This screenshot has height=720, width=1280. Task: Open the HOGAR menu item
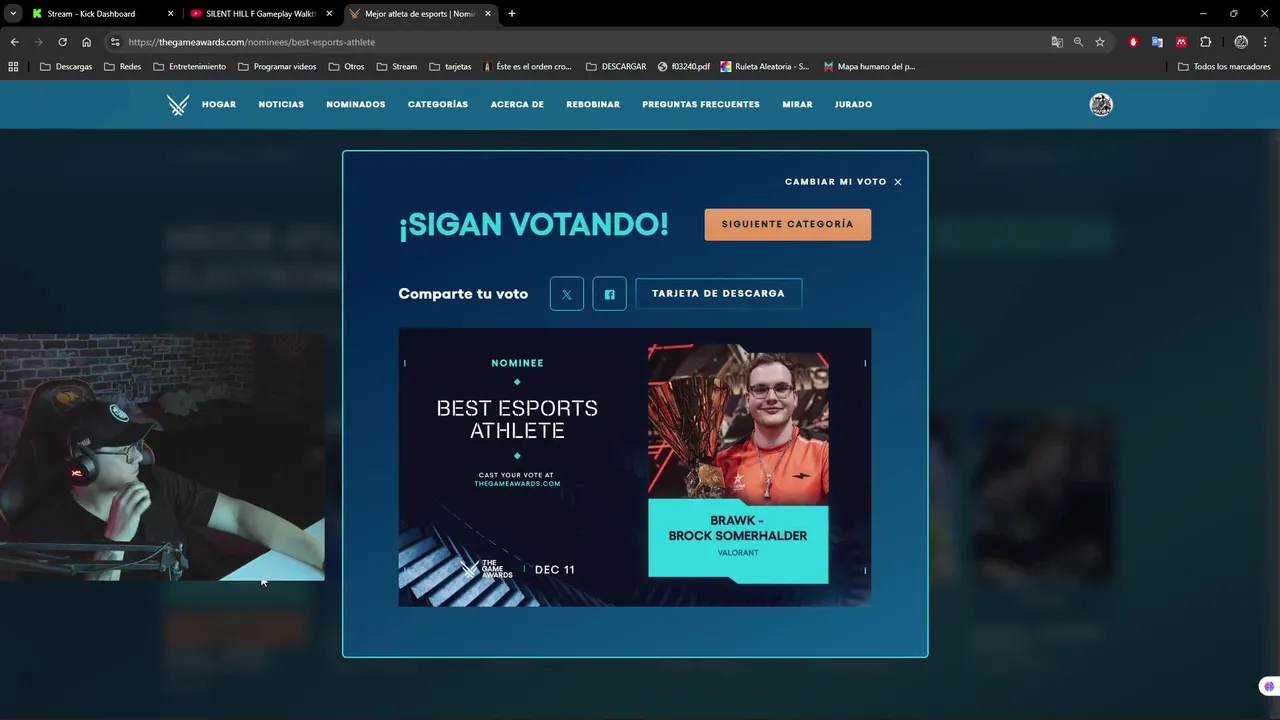click(x=219, y=105)
